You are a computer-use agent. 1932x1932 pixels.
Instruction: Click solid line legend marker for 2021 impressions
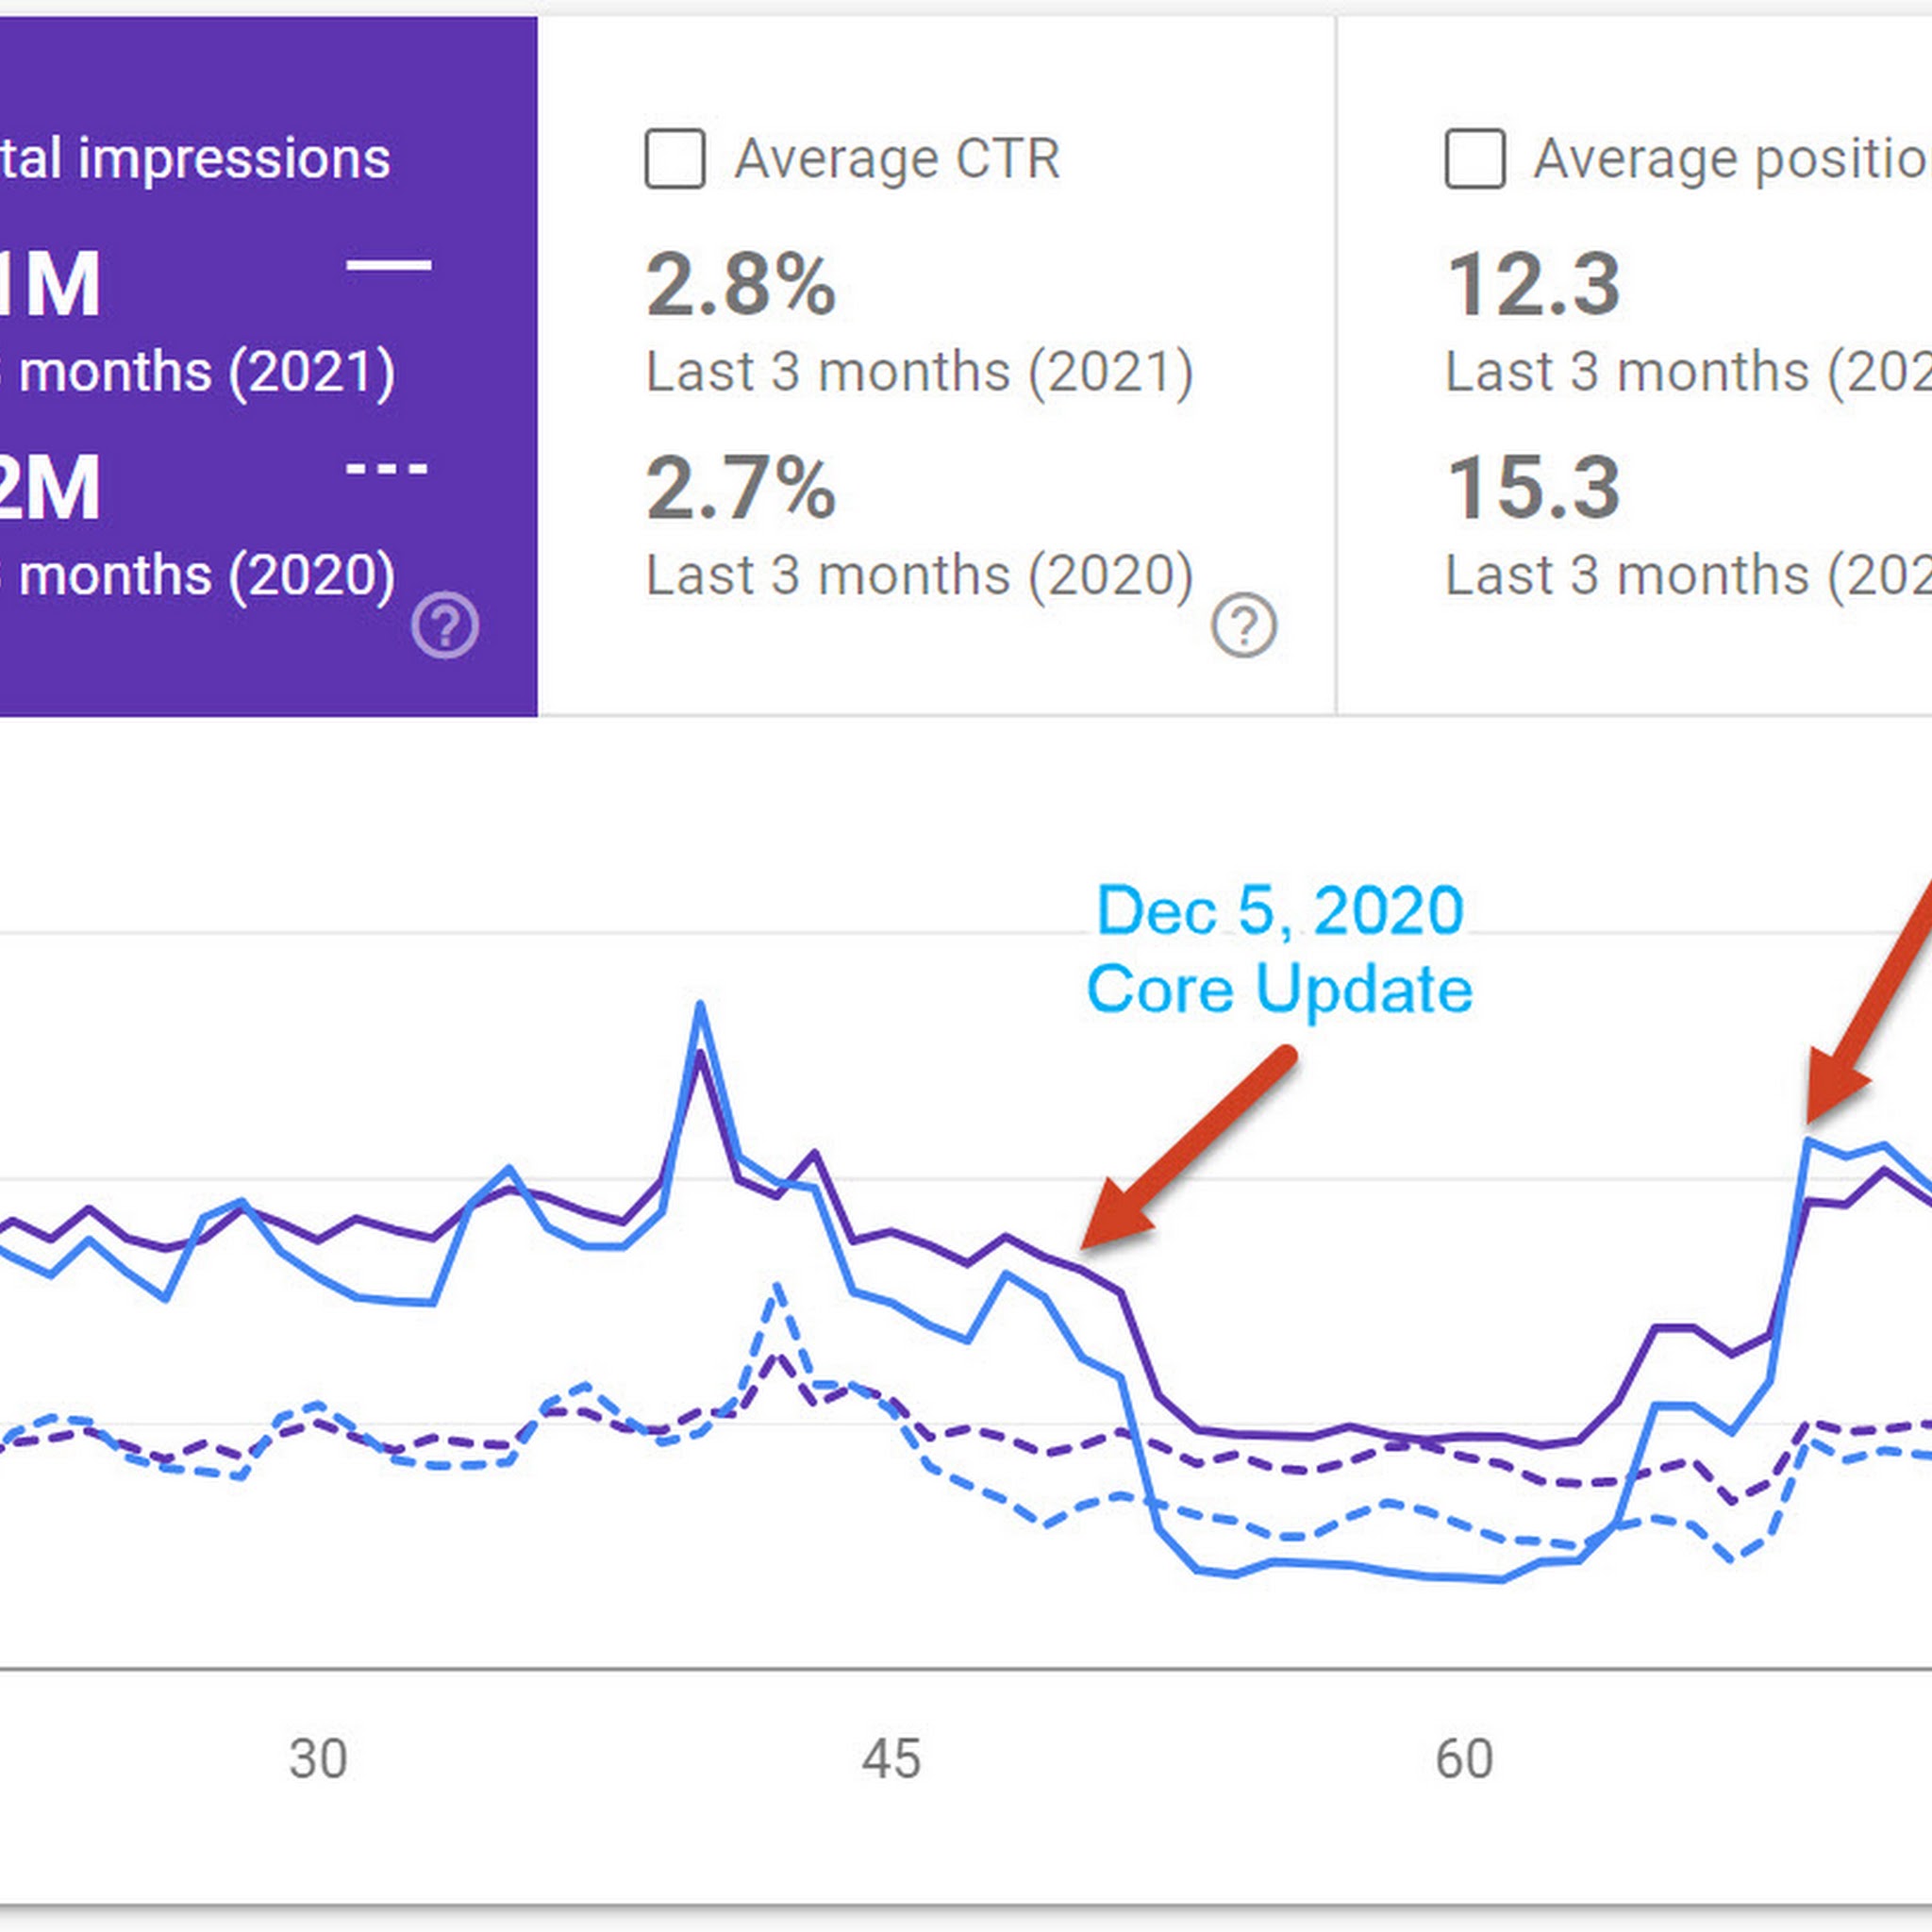388,265
